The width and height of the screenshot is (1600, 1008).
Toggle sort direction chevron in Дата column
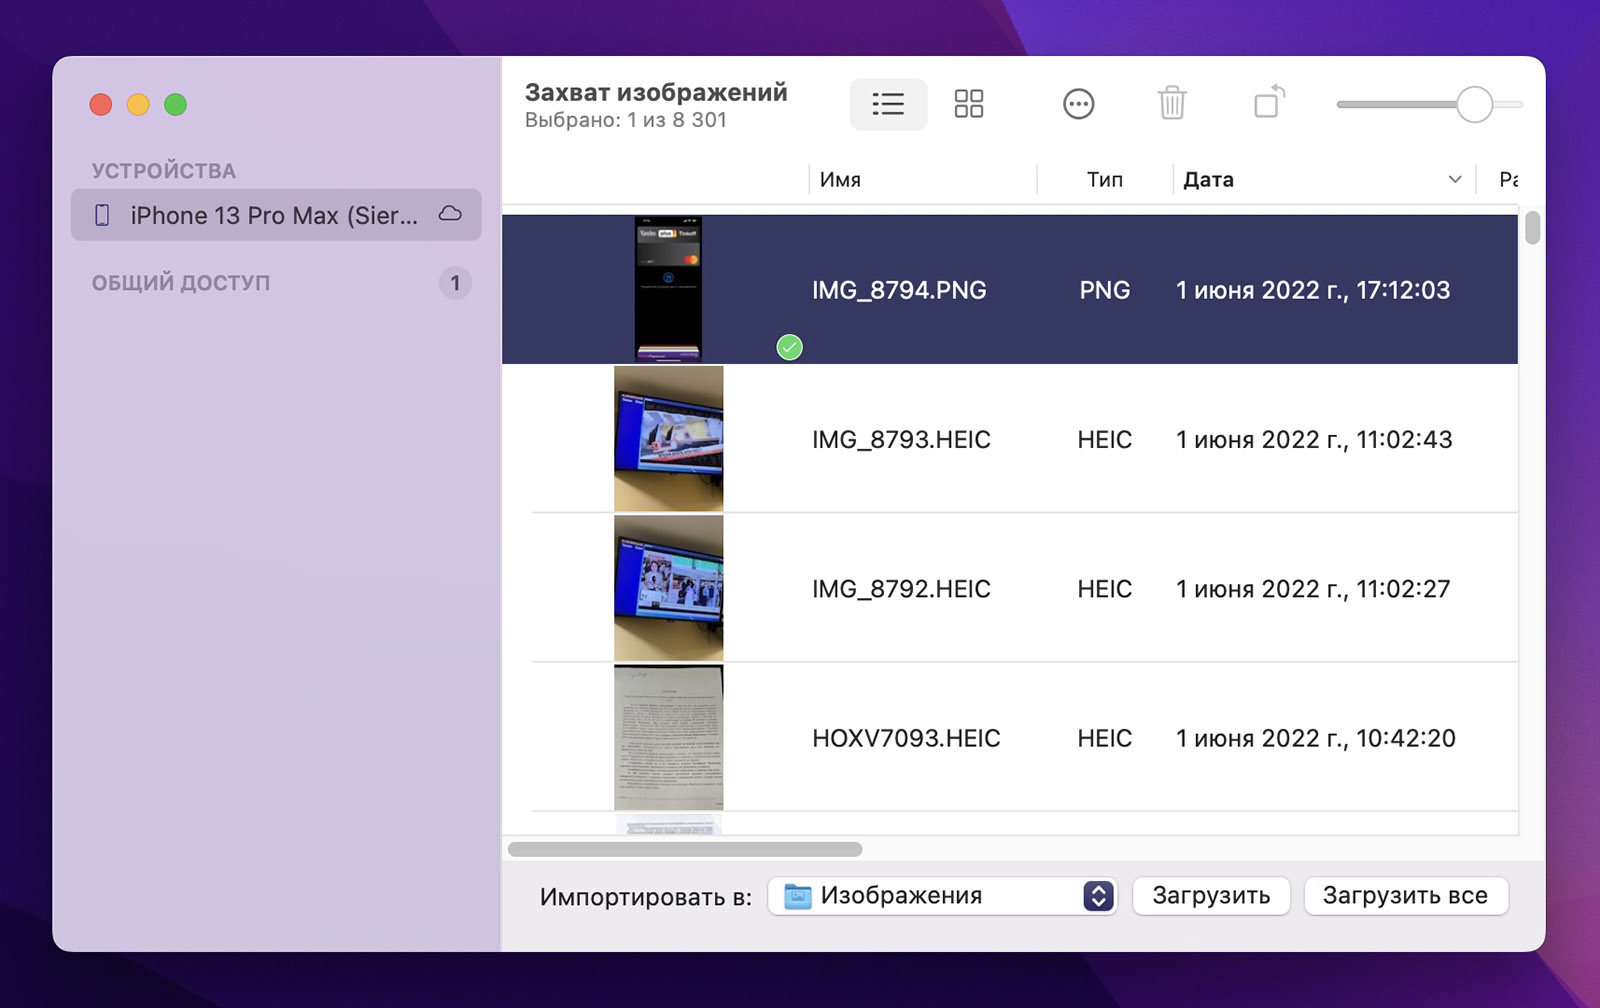1455,180
